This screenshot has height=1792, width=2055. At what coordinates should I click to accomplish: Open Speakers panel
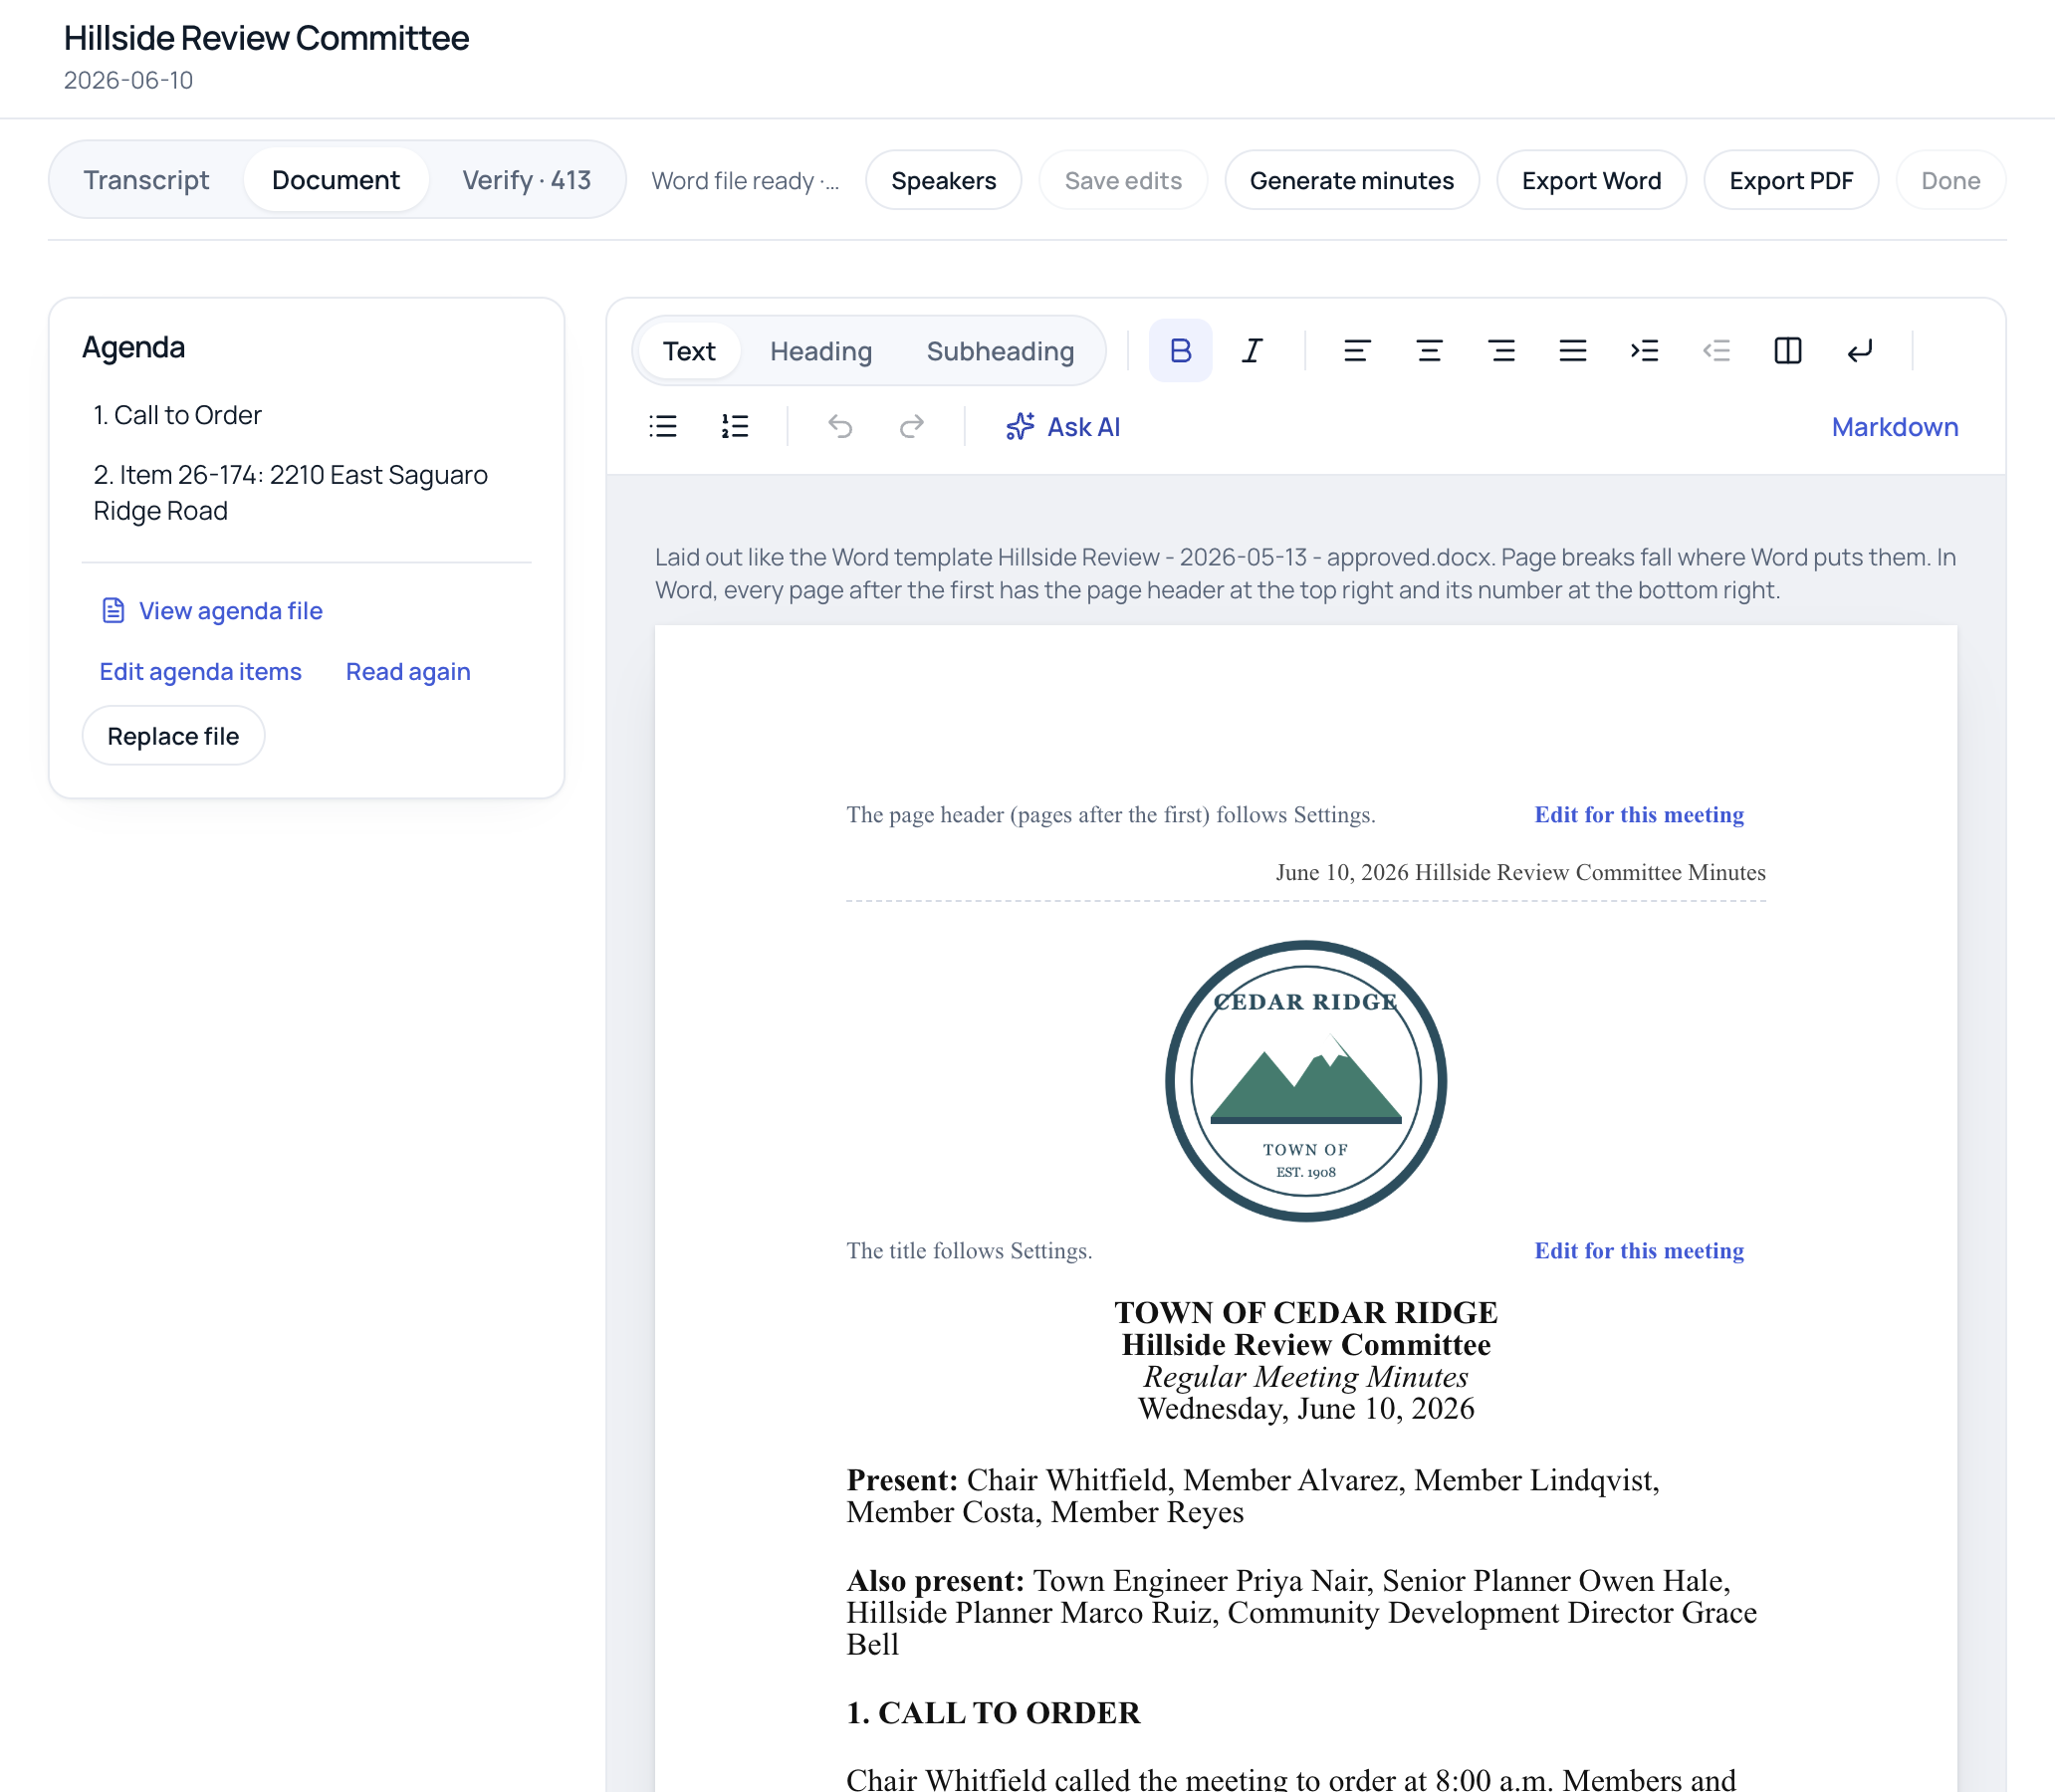(x=944, y=181)
